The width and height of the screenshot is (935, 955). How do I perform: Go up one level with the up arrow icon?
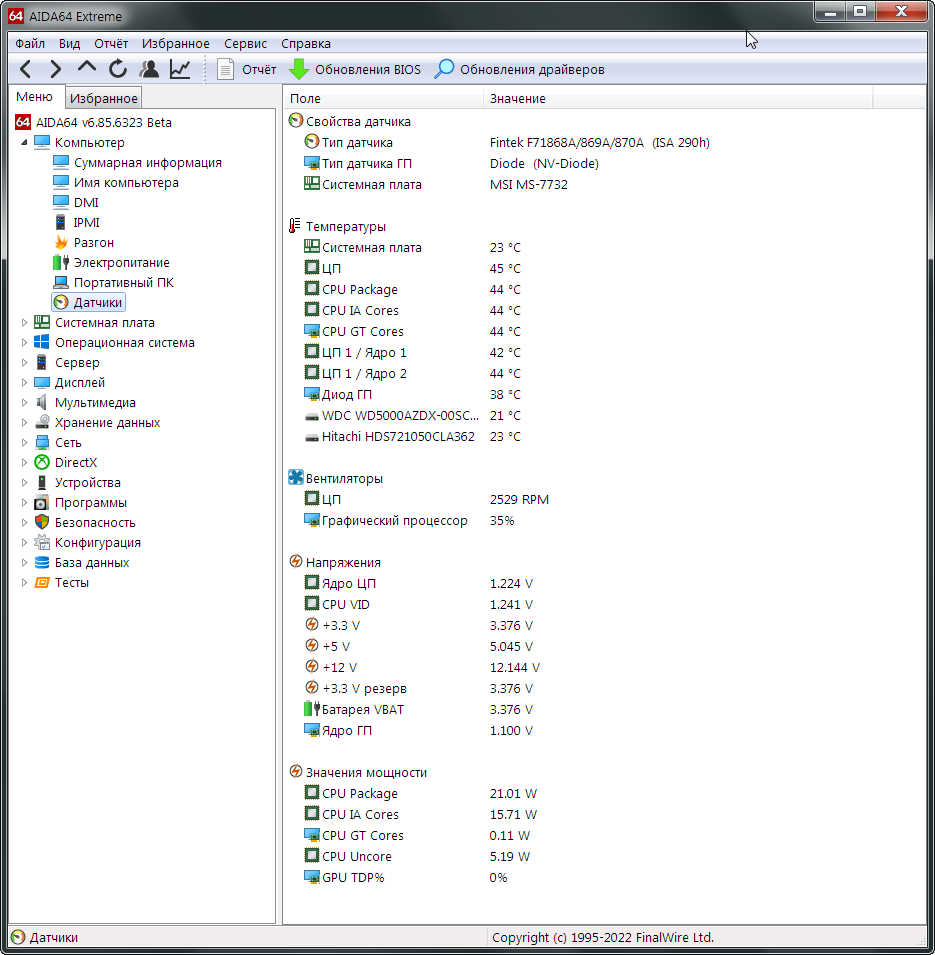87,68
